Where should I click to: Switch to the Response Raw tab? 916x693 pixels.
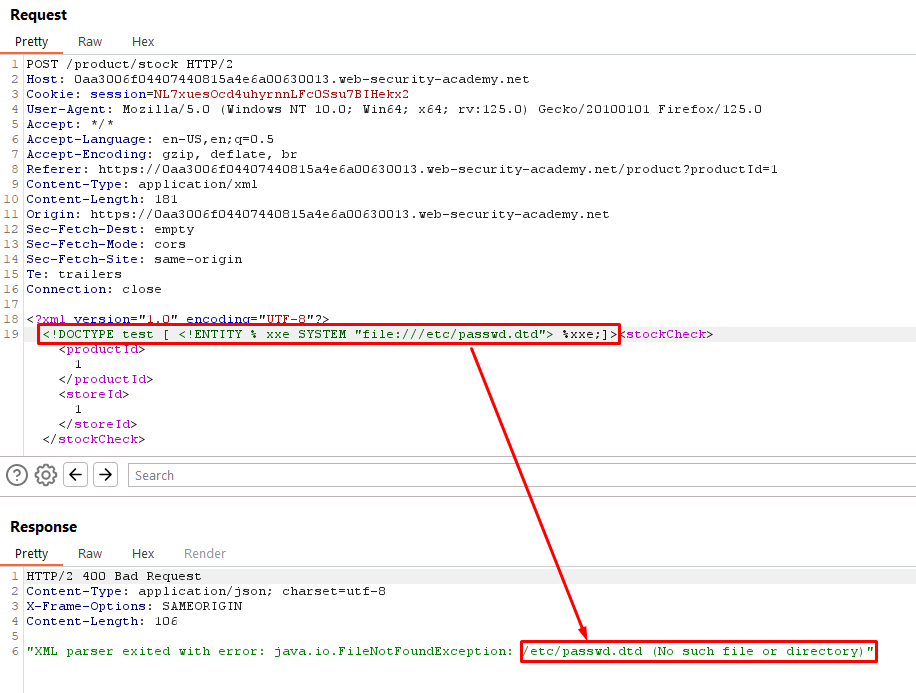click(x=90, y=553)
